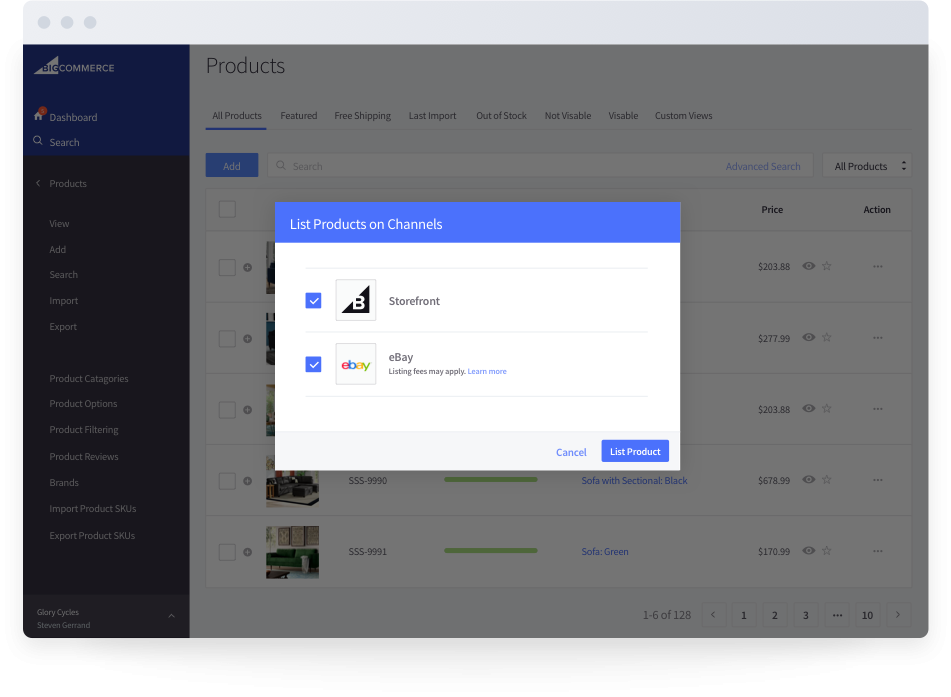Image resolution: width=951 pixels, height=697 pixels.
Task: Go to page 10 of the product list
Action: point(867,615)
